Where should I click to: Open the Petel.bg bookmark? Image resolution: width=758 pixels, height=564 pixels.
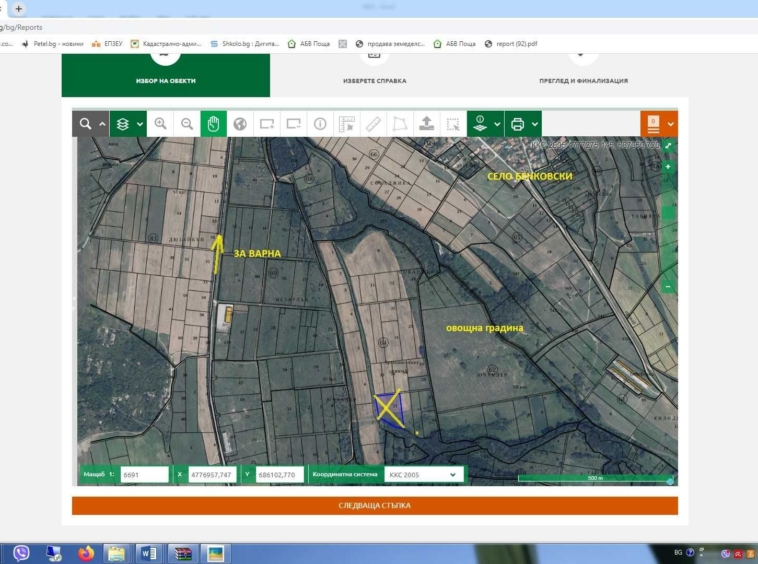(x=53, y=43)
